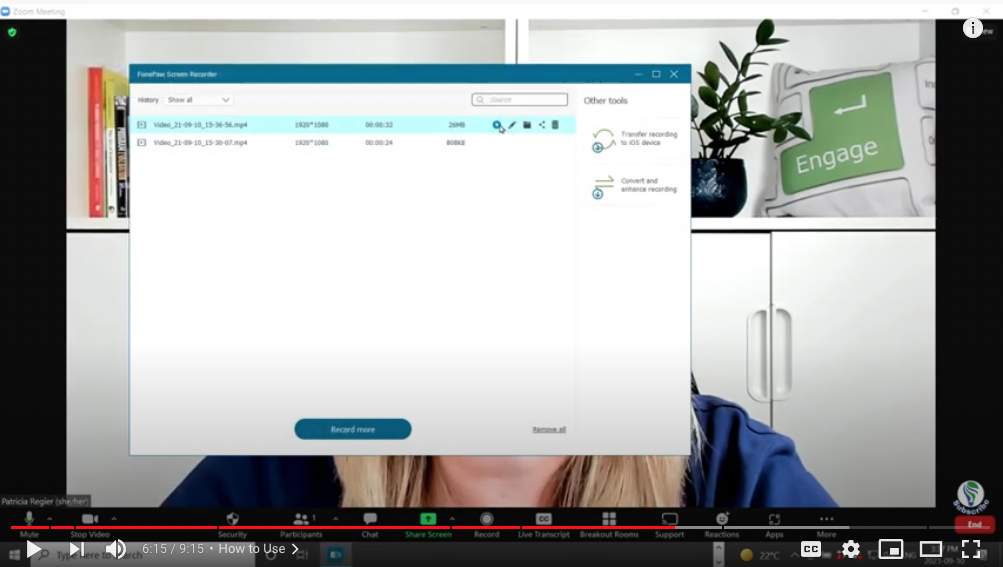Click the video file icon beside Video_21-09-10_15-36-56.mp4

[141, 125]
